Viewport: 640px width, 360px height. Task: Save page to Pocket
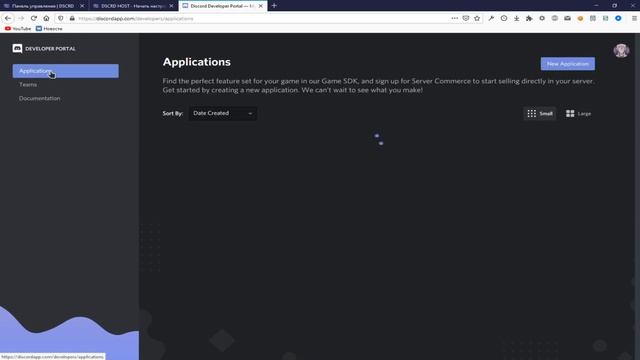point(466,18)
